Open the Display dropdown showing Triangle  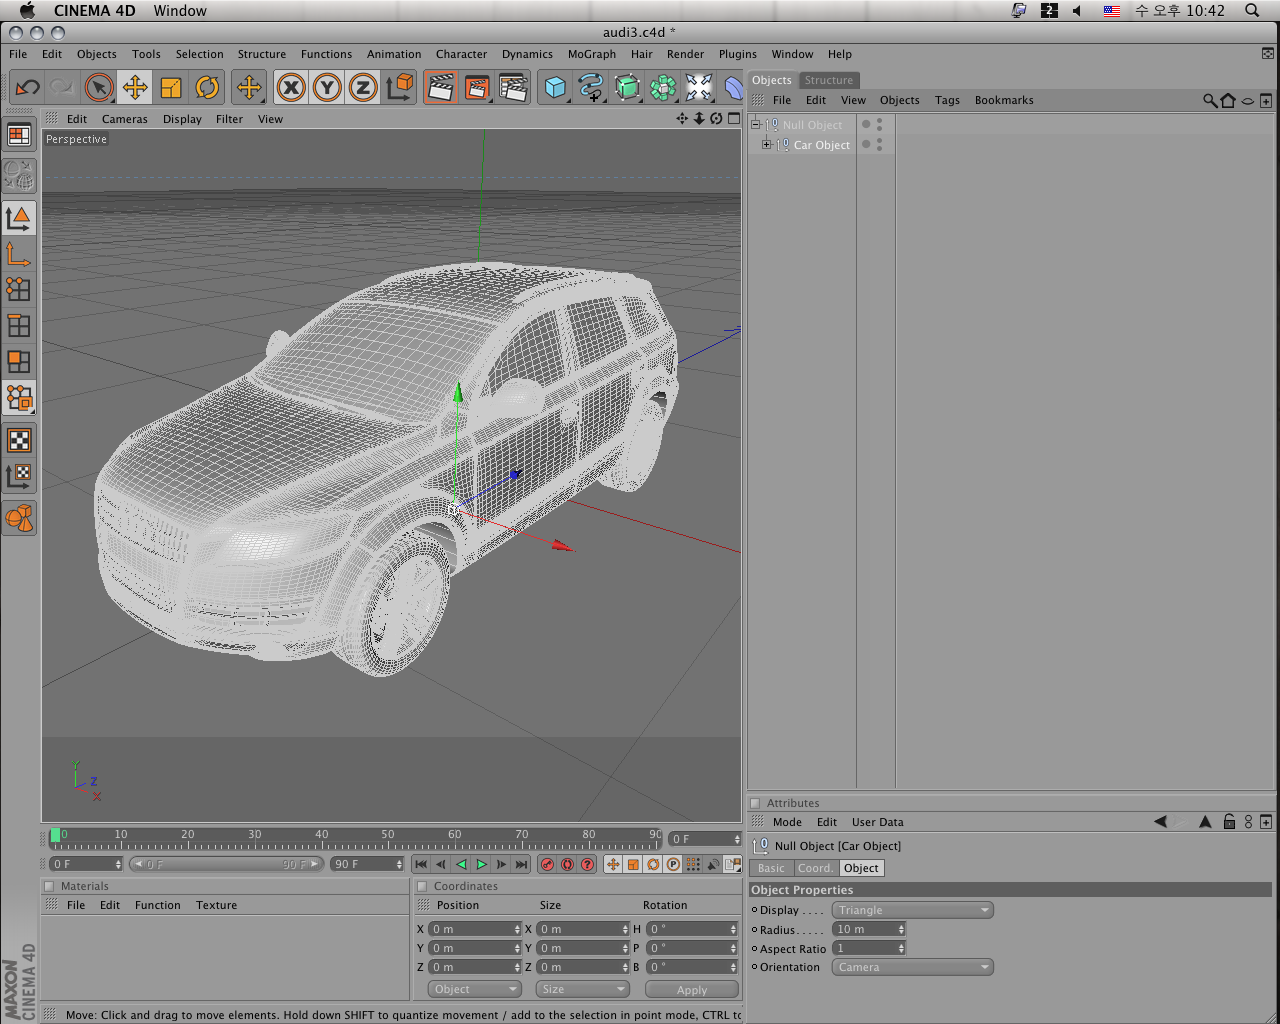tap(913, 910)
